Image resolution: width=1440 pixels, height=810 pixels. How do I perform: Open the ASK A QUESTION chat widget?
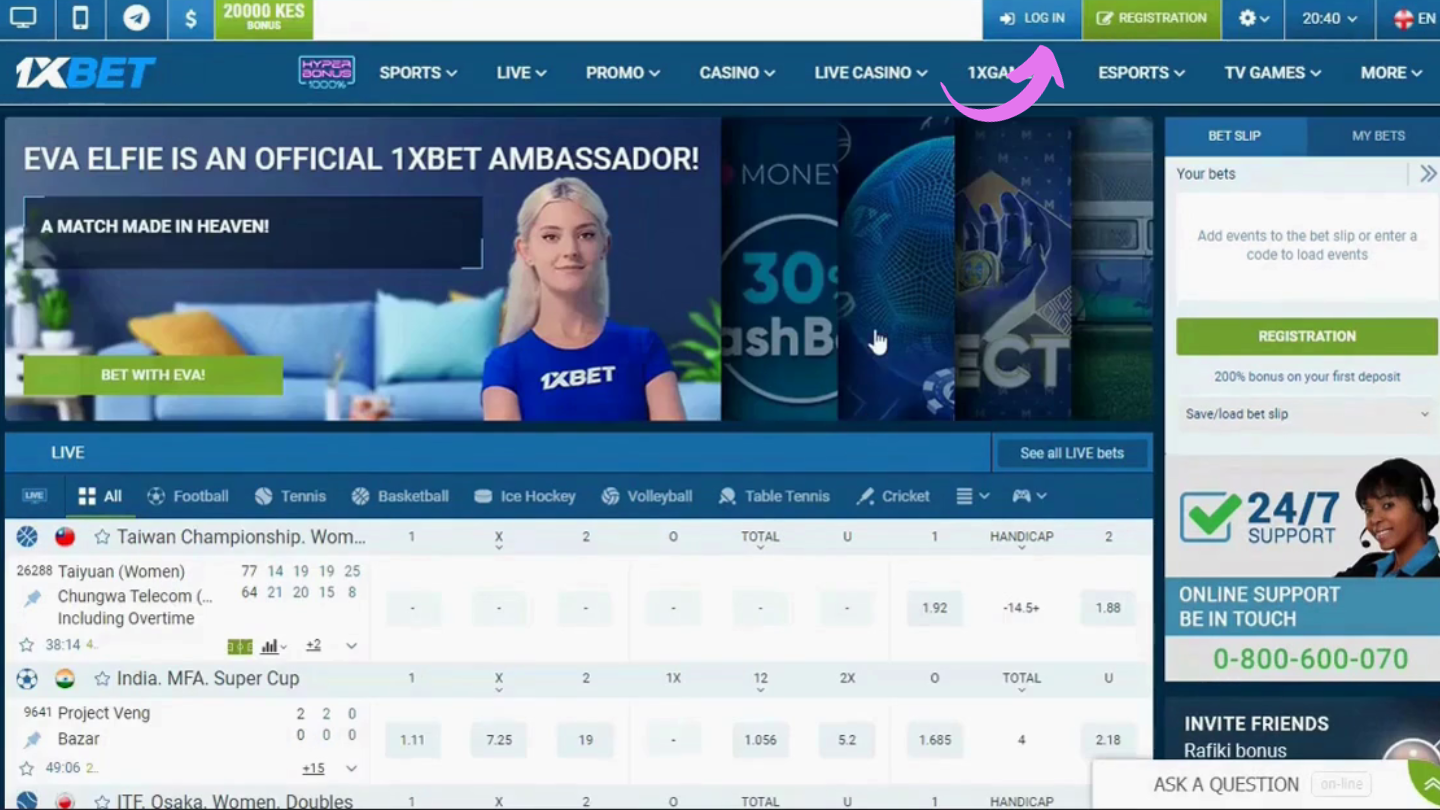click(x=1265, y=785)
